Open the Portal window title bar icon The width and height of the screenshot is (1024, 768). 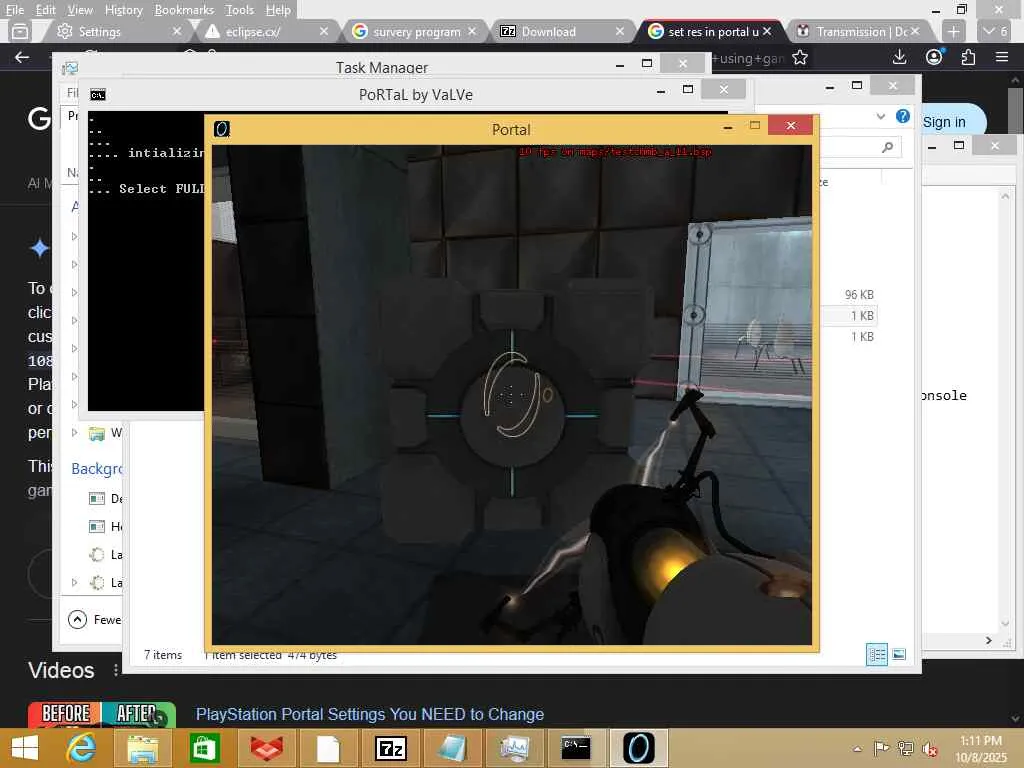click(222, 129)
